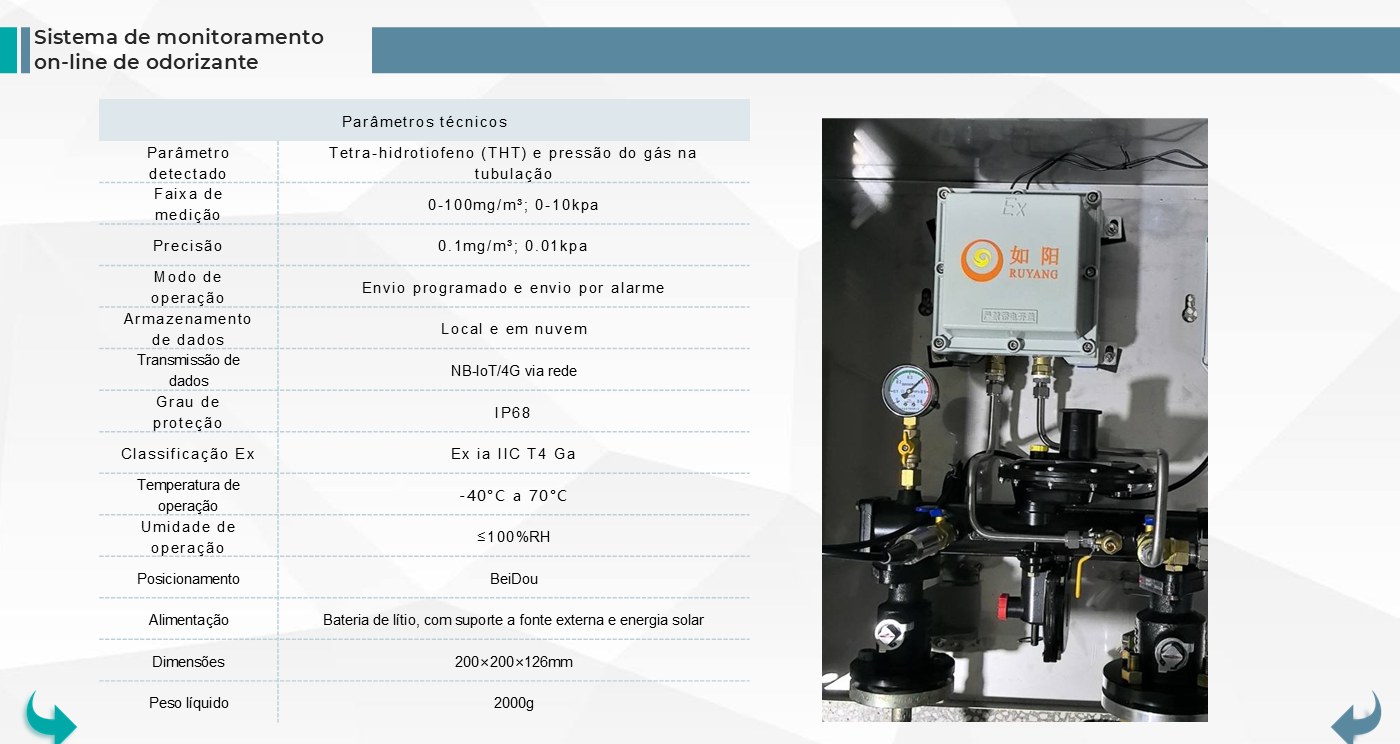Select the value '0.1mg/m³; 0.01kpa'
1400x744 pixels.
pyautogui.click(x=513, y=246)
